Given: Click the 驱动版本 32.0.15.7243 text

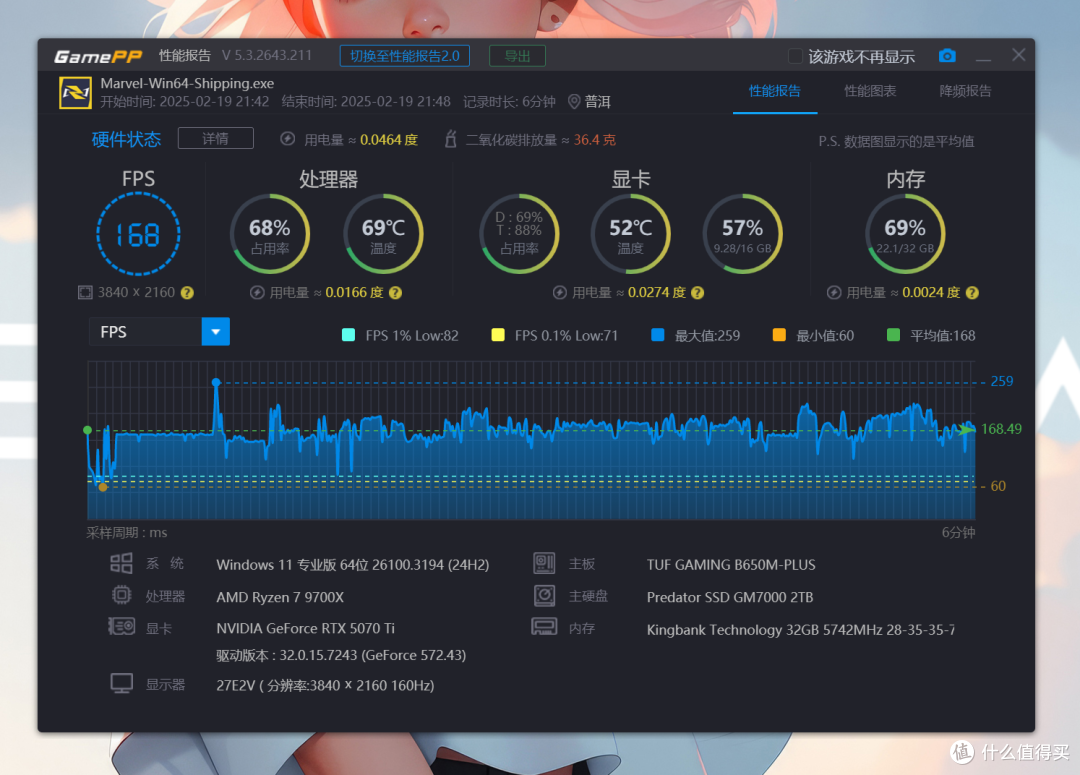Looking at the screenshot, I should pos(341,655).
